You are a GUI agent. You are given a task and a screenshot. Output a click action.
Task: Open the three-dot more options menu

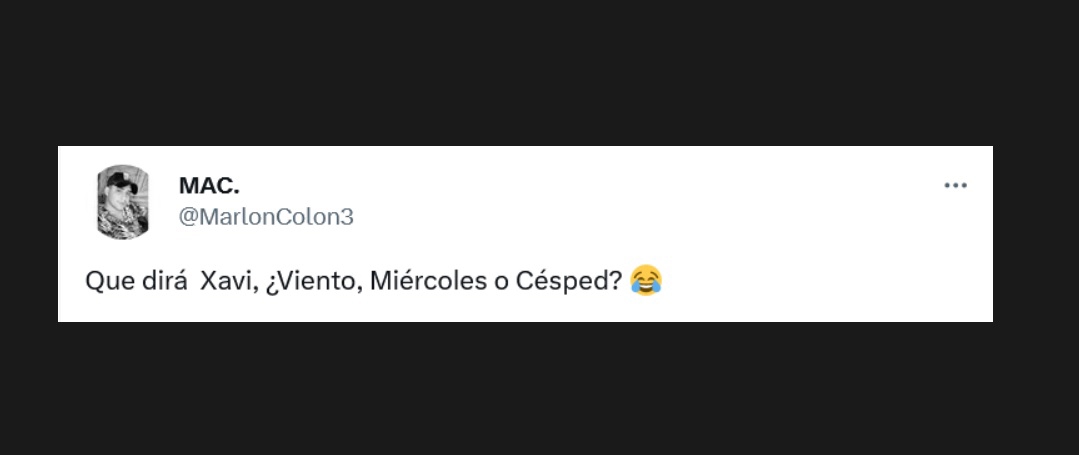point(955,186)
